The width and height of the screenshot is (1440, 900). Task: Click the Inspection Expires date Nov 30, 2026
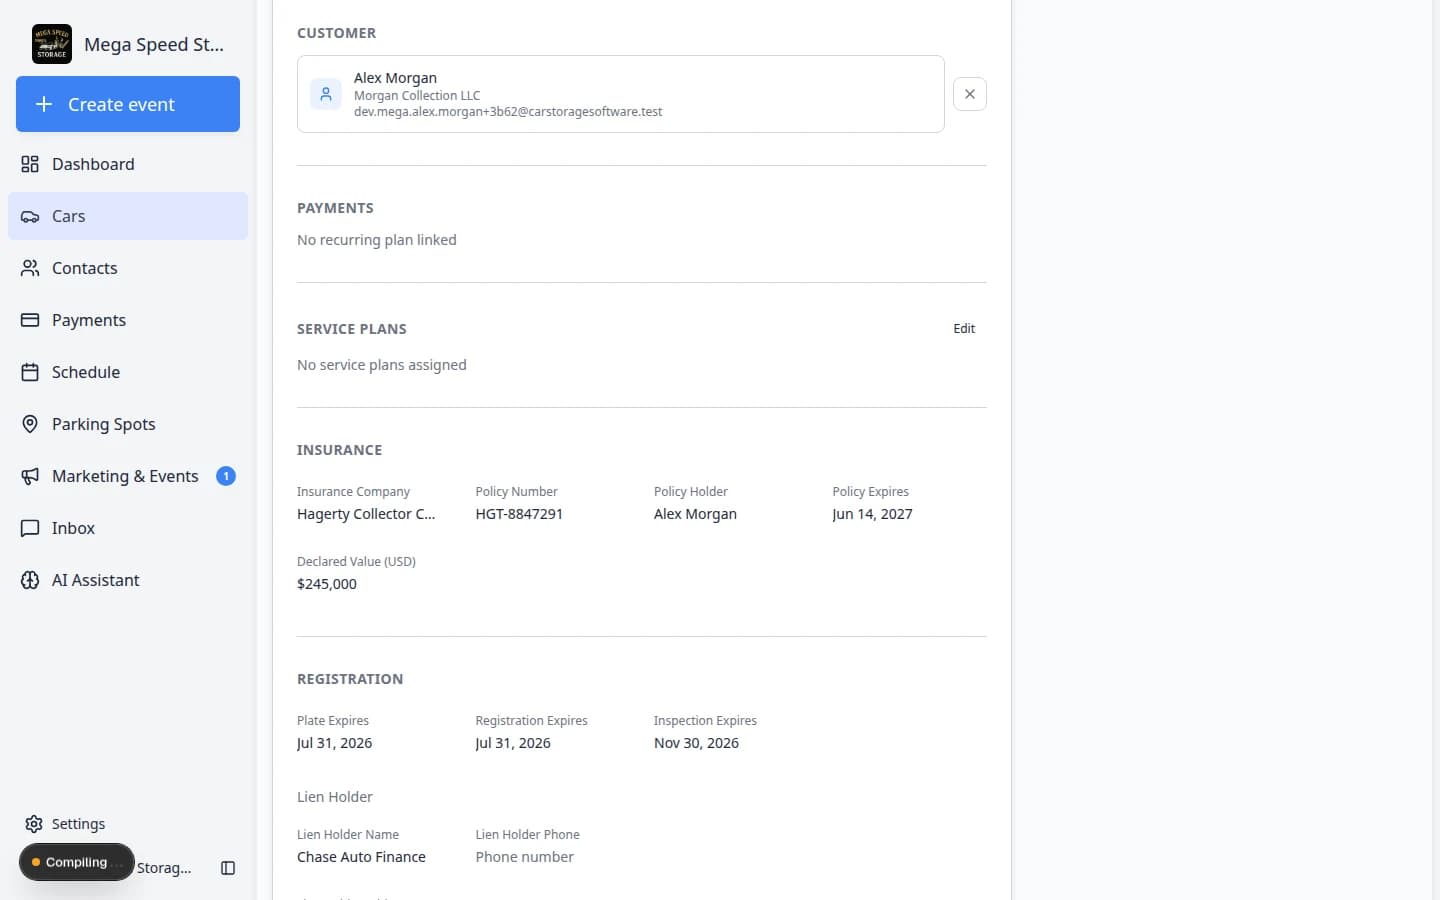tap(696, 743)
